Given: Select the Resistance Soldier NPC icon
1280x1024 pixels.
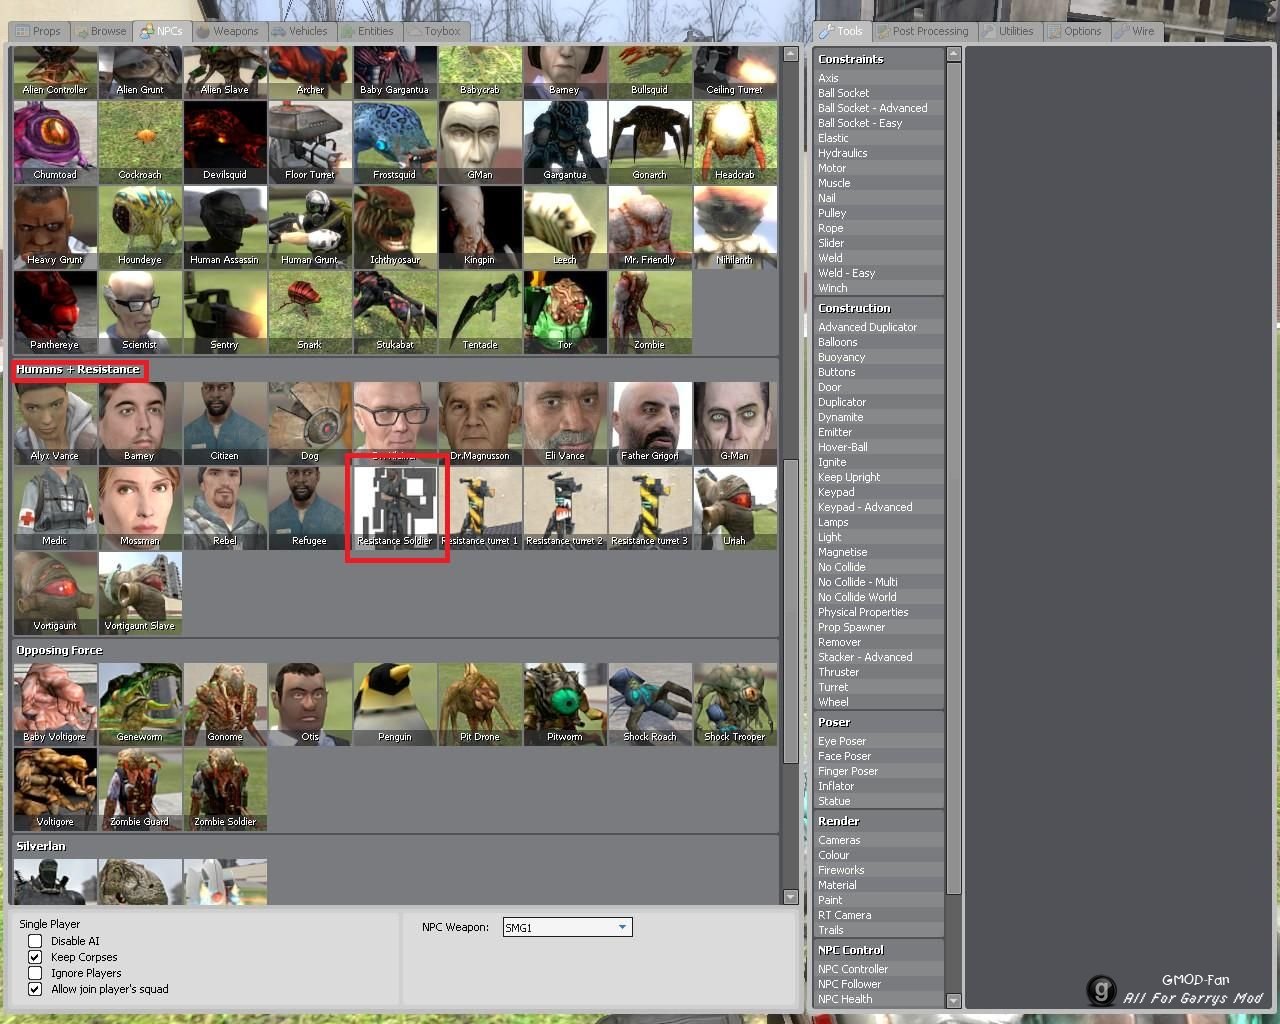Looking at the screenshot, I should point(395,508).
